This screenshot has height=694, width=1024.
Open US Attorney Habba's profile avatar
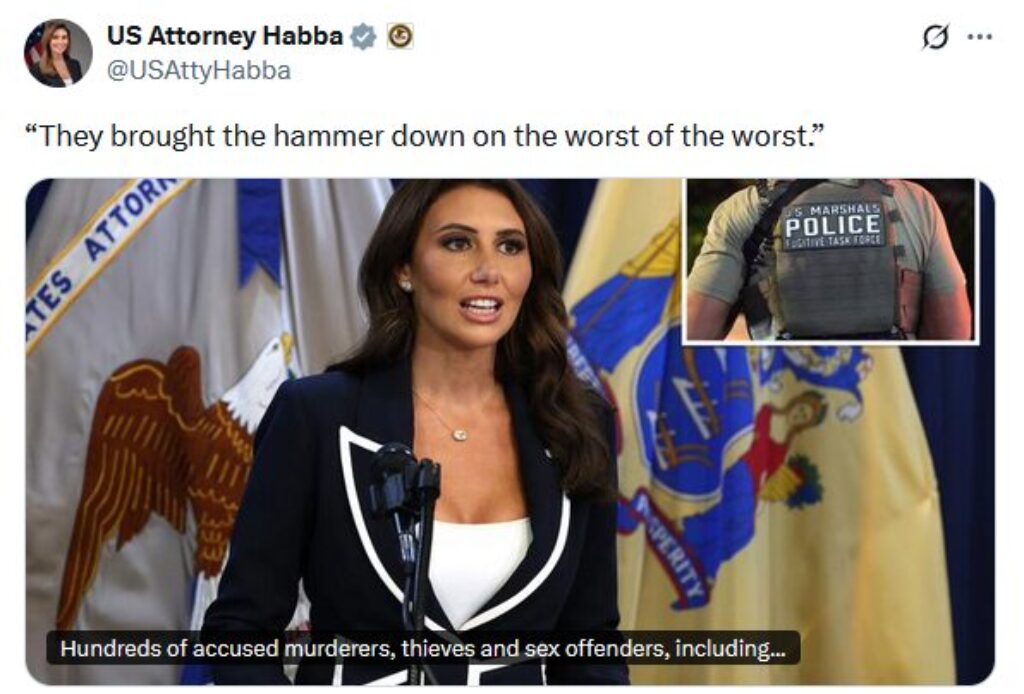[x=58, y=54]
